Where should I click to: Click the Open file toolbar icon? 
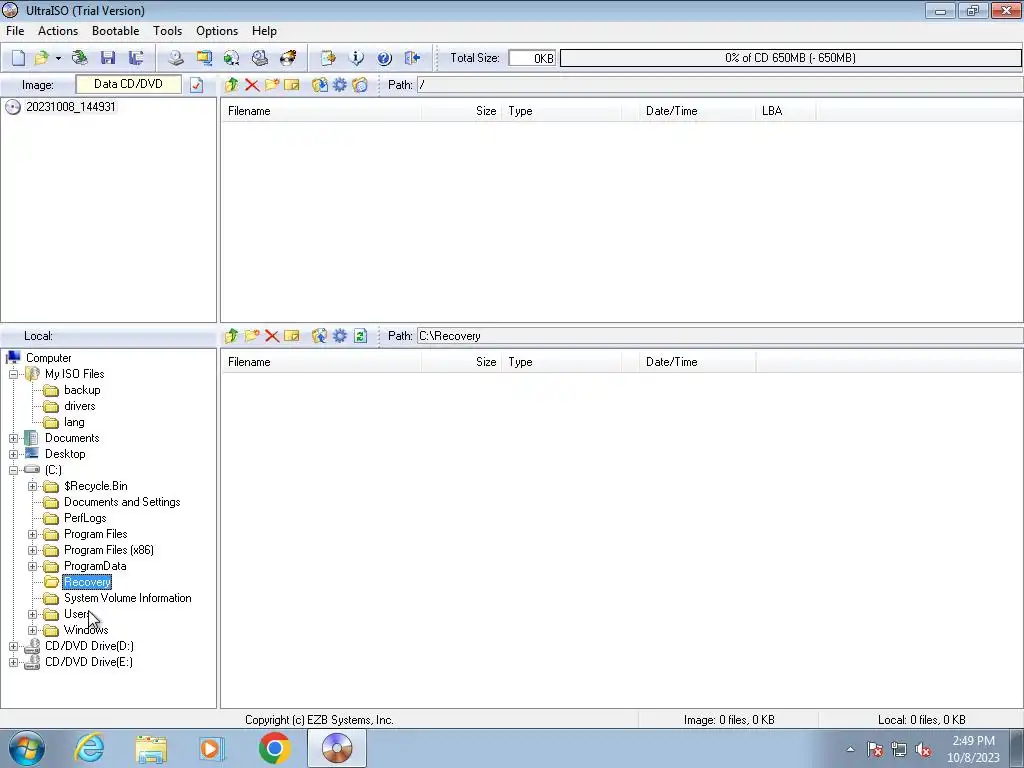pos(41,58)
